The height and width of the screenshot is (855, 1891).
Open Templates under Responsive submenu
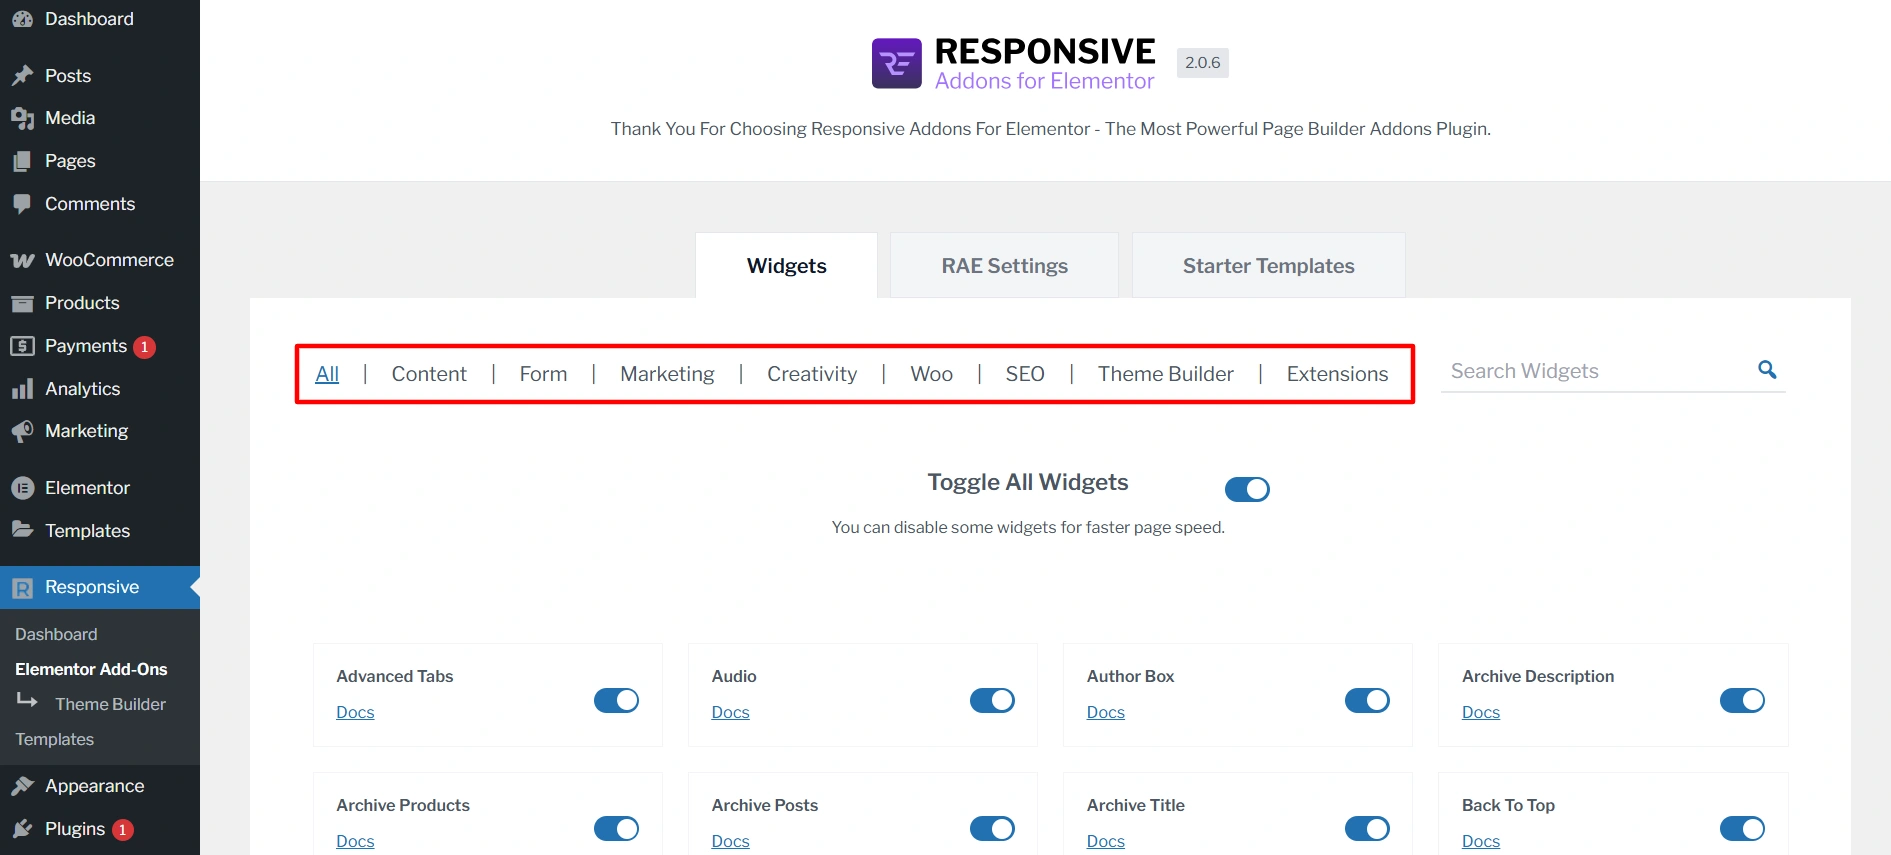tap(54, 739)
